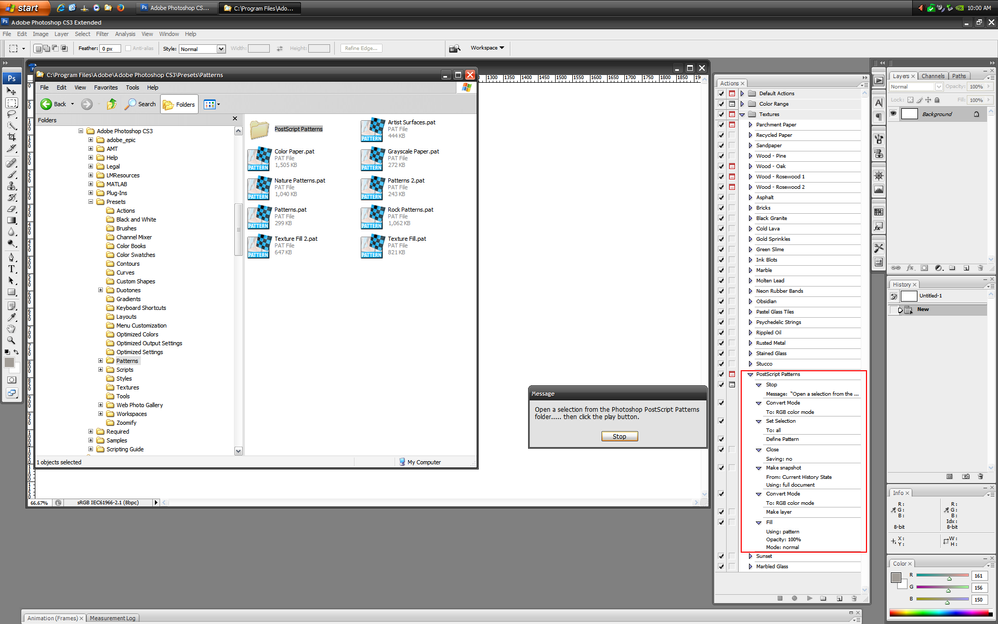This screenshot has width=998, height=624.
Task: Collapse the Presets folder in the tree
Action: 90,202
